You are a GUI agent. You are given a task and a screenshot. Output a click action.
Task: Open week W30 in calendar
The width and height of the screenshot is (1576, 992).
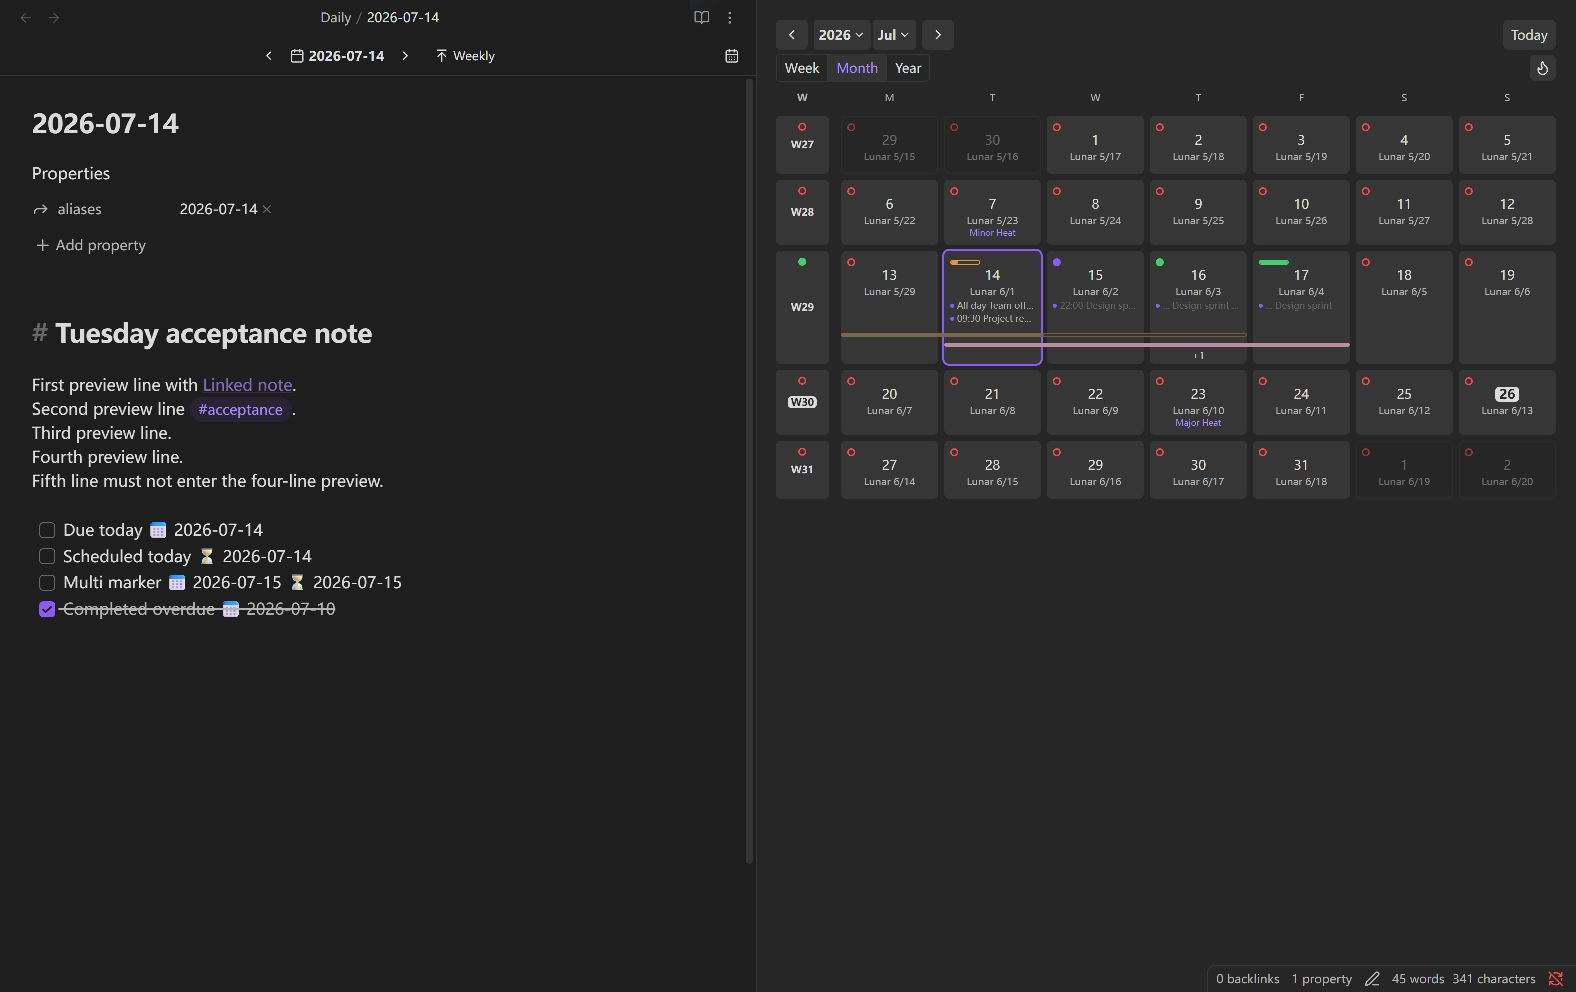pyautogui.click(x=802, y=402)
